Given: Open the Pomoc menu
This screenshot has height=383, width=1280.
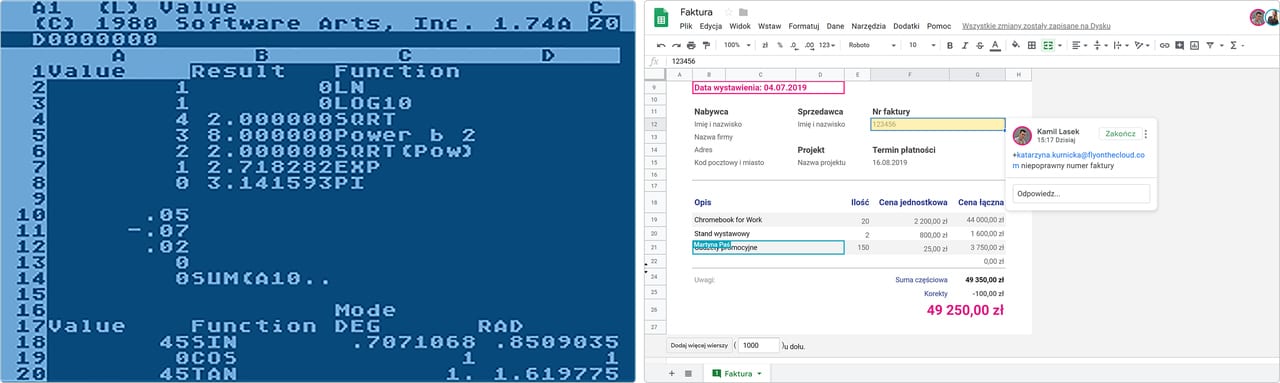Looking at the screenshot, I should coord(939,27).
